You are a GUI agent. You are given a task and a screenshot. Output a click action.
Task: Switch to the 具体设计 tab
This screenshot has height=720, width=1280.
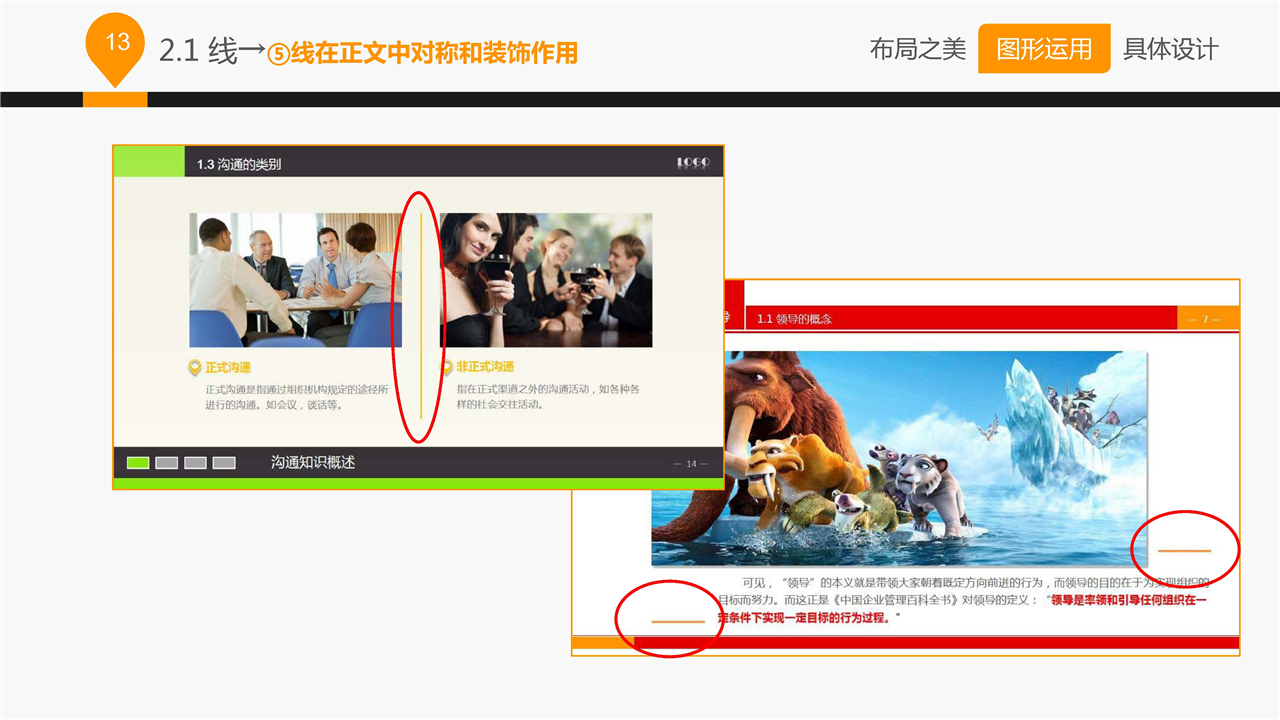(1170, 49)
